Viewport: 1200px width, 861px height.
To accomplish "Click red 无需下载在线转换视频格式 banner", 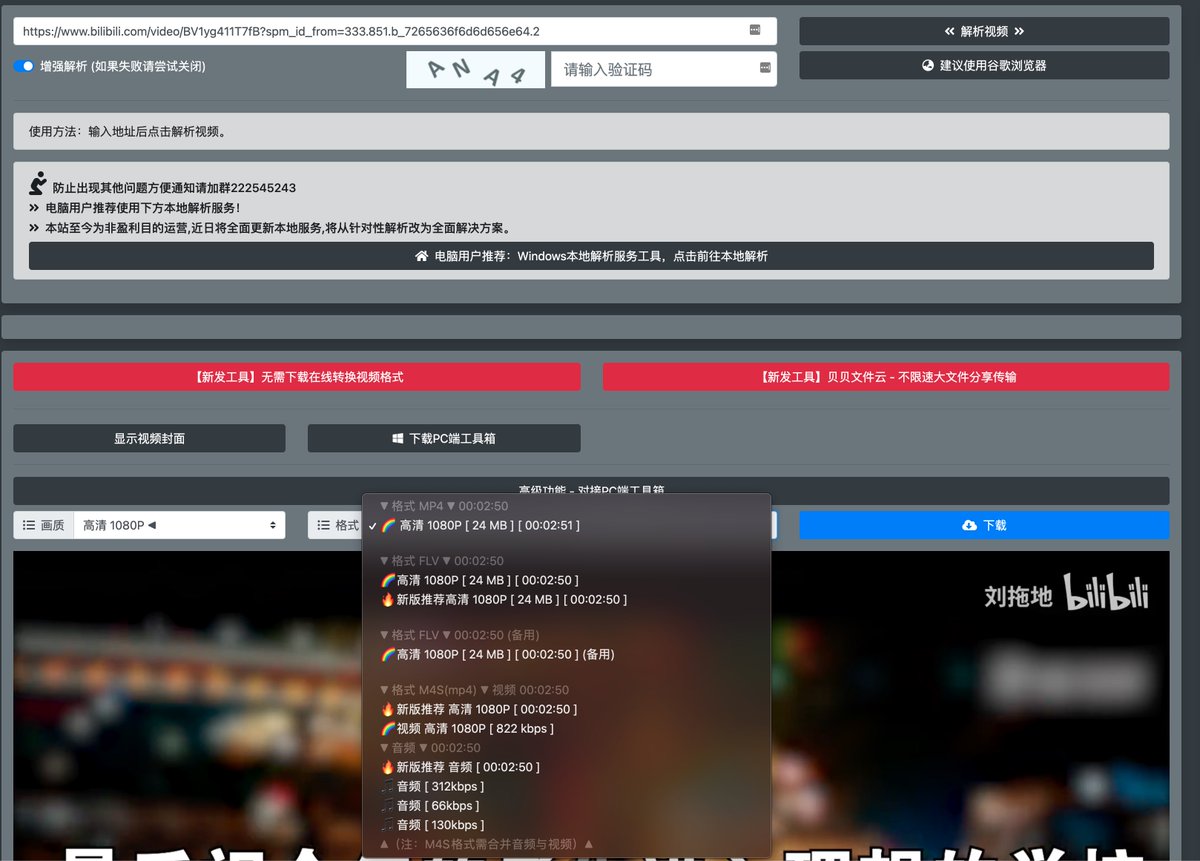I will point(297,377).
